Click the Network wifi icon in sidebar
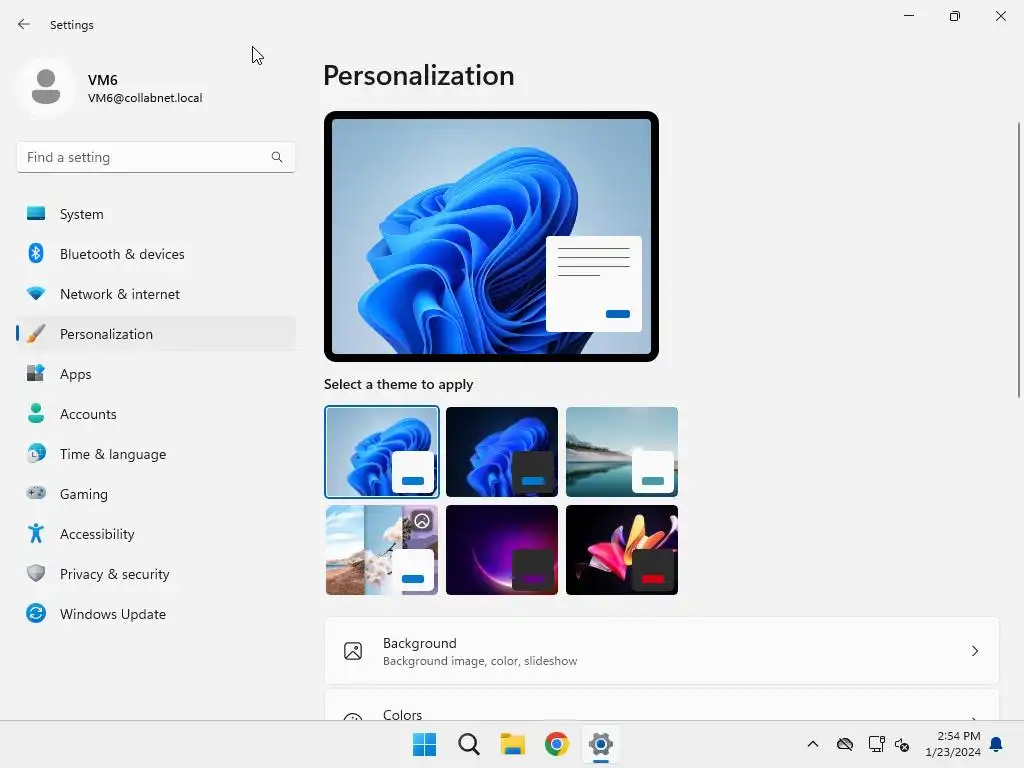Image resolution: width=1024 pixels, height=768 pixels. [x=36, y=293]
